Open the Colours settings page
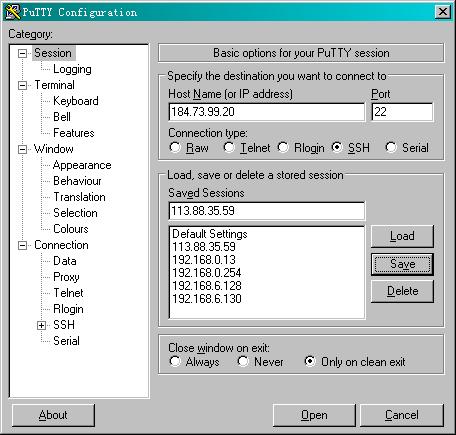Screen dimensions: 456x435 pos(71,229)
